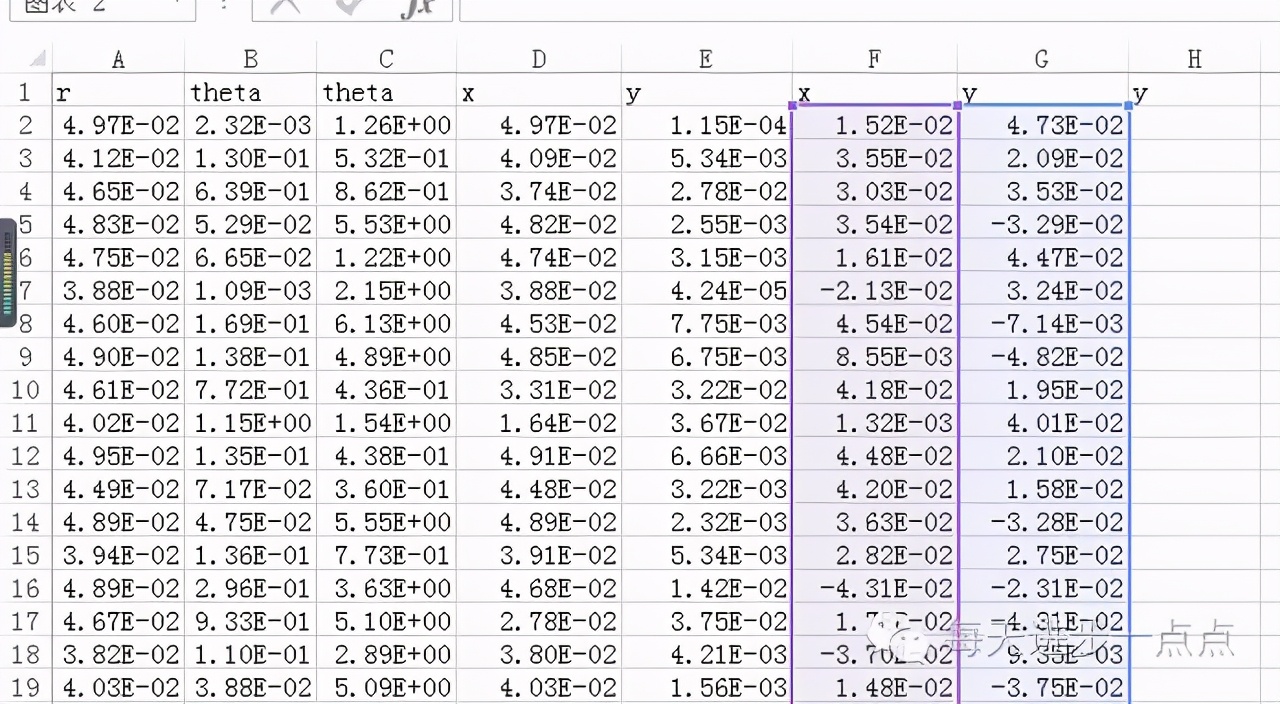1280x704 pixels.
Task: Select row 14 header
Action: 26,521
